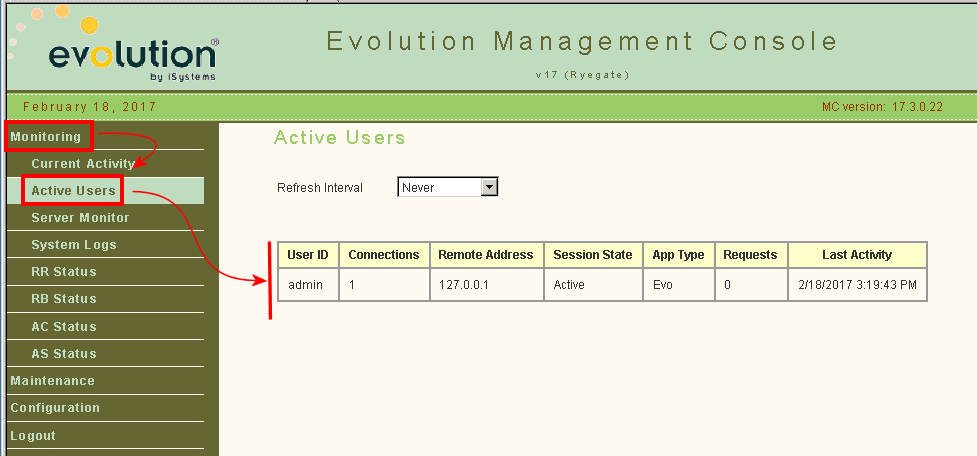This screenshot has width=977, height=456.
Task: Go to Server Monitor
Action: [x=80, y=217]
